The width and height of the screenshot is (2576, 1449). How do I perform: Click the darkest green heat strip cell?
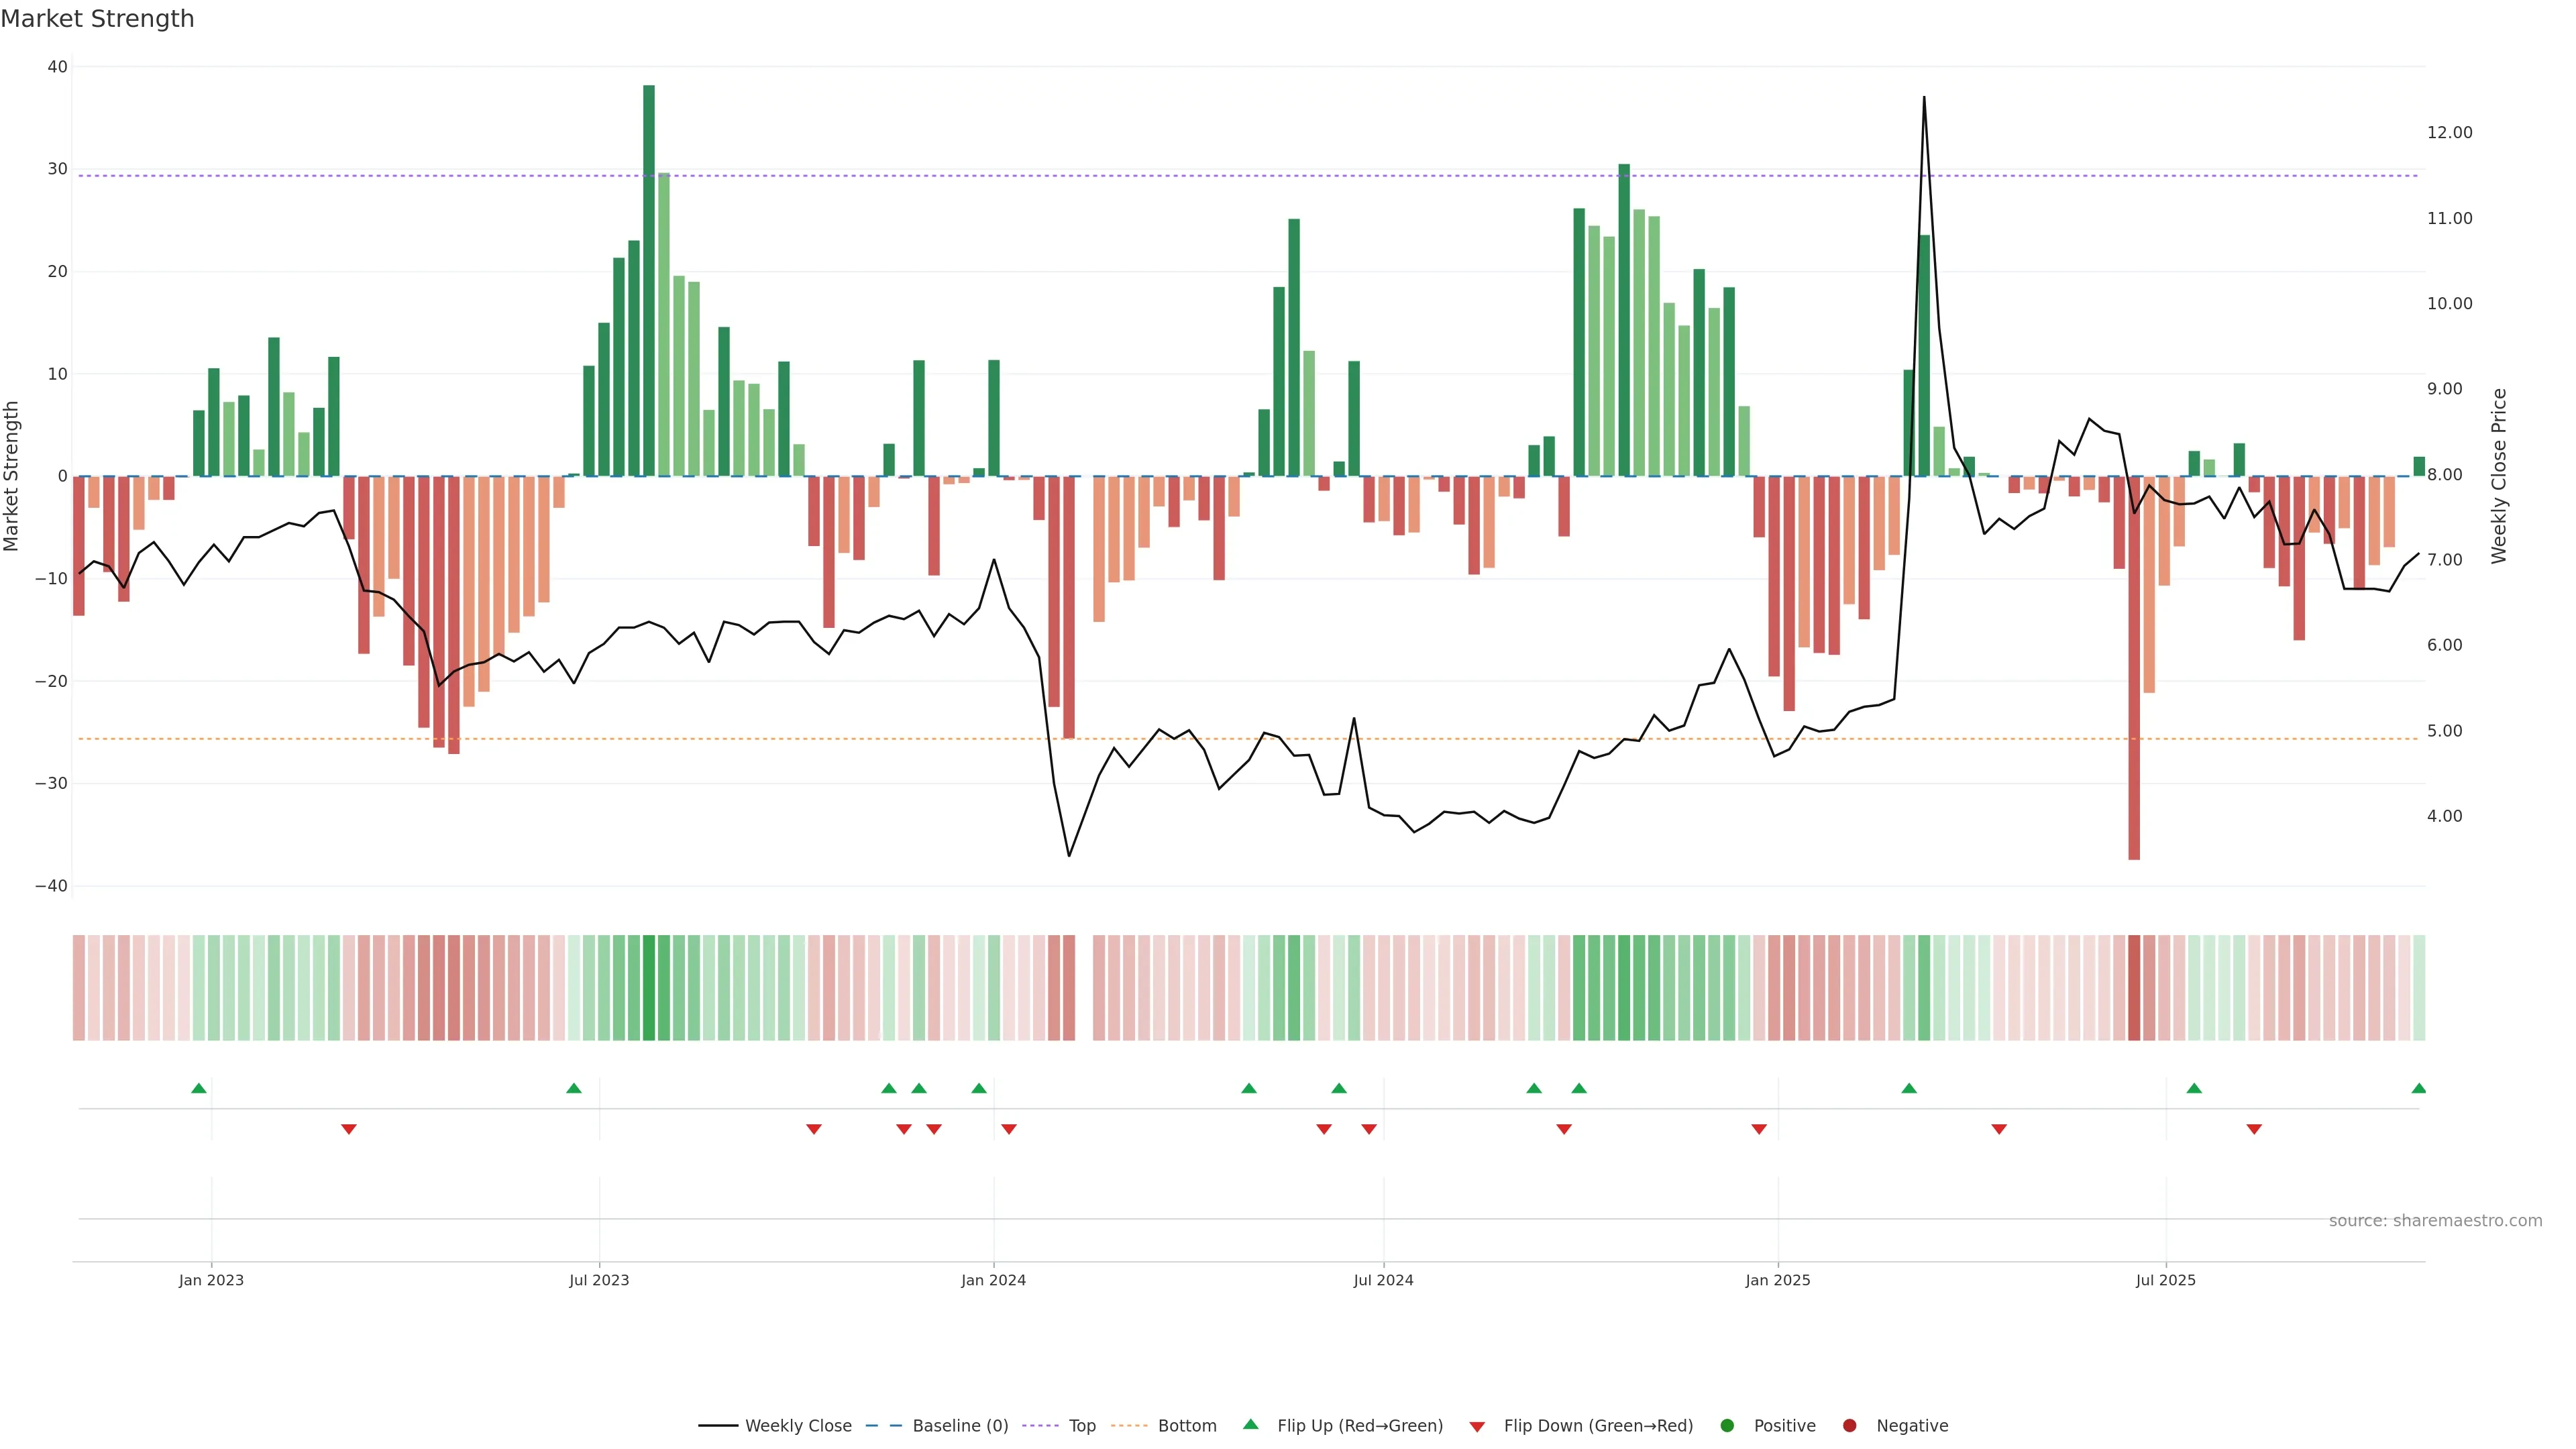click(x=649, y=987)
